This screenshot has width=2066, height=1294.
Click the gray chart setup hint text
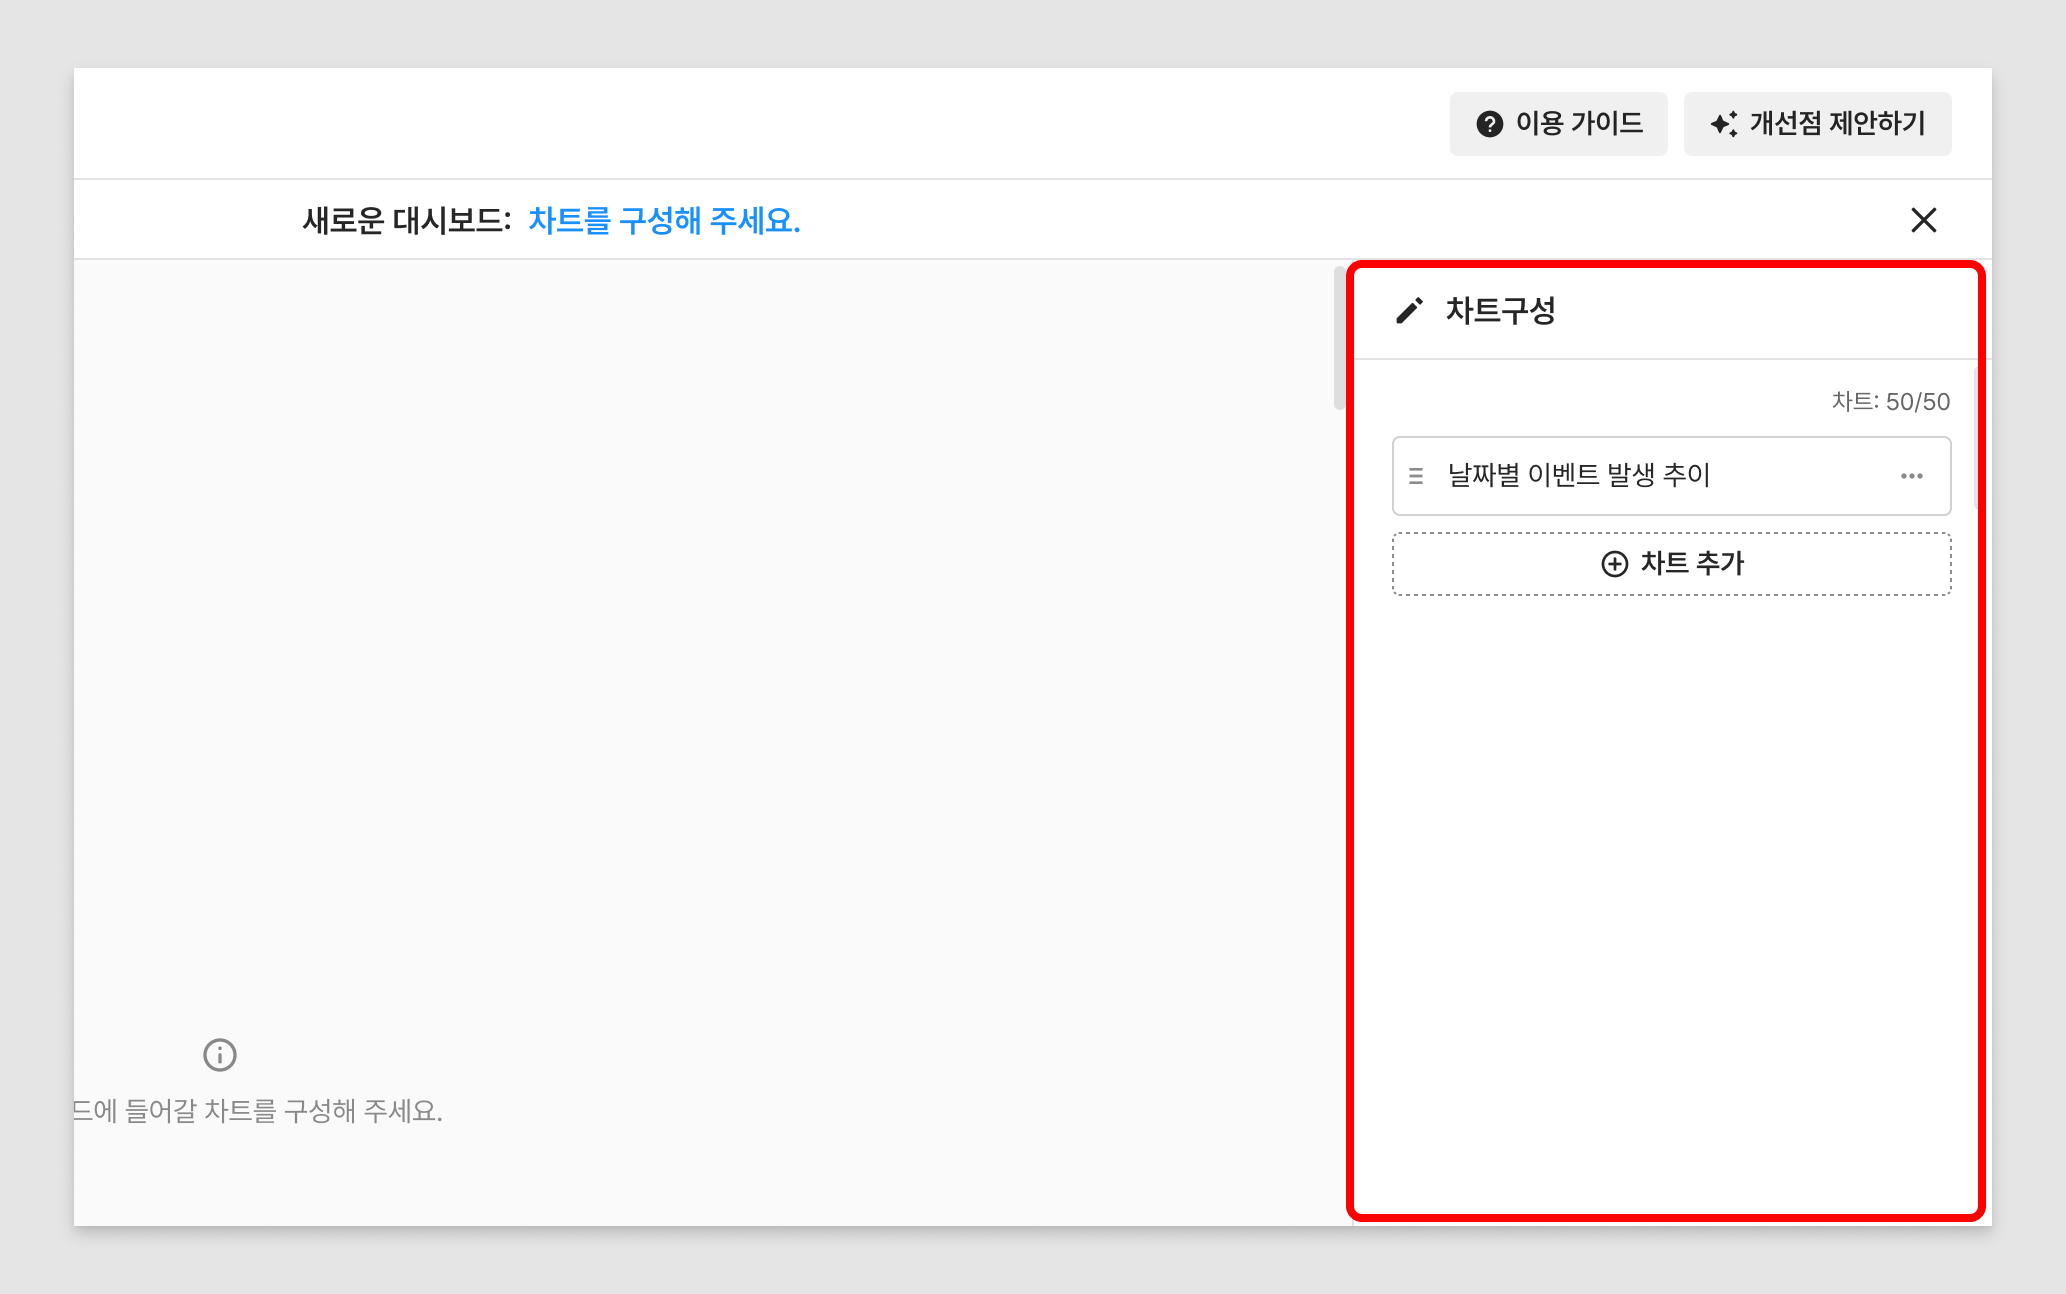(x=258, y=1111)
